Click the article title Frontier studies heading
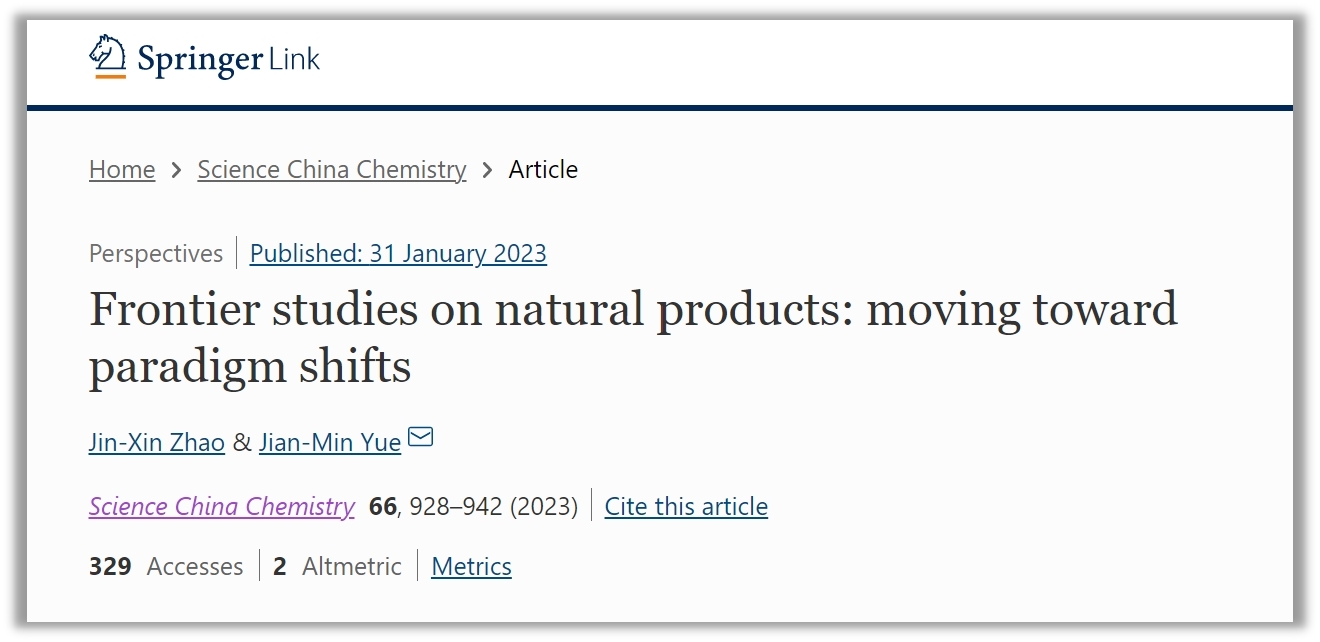The width and height of the screenshot is (1320, 642). pos(633,338)
